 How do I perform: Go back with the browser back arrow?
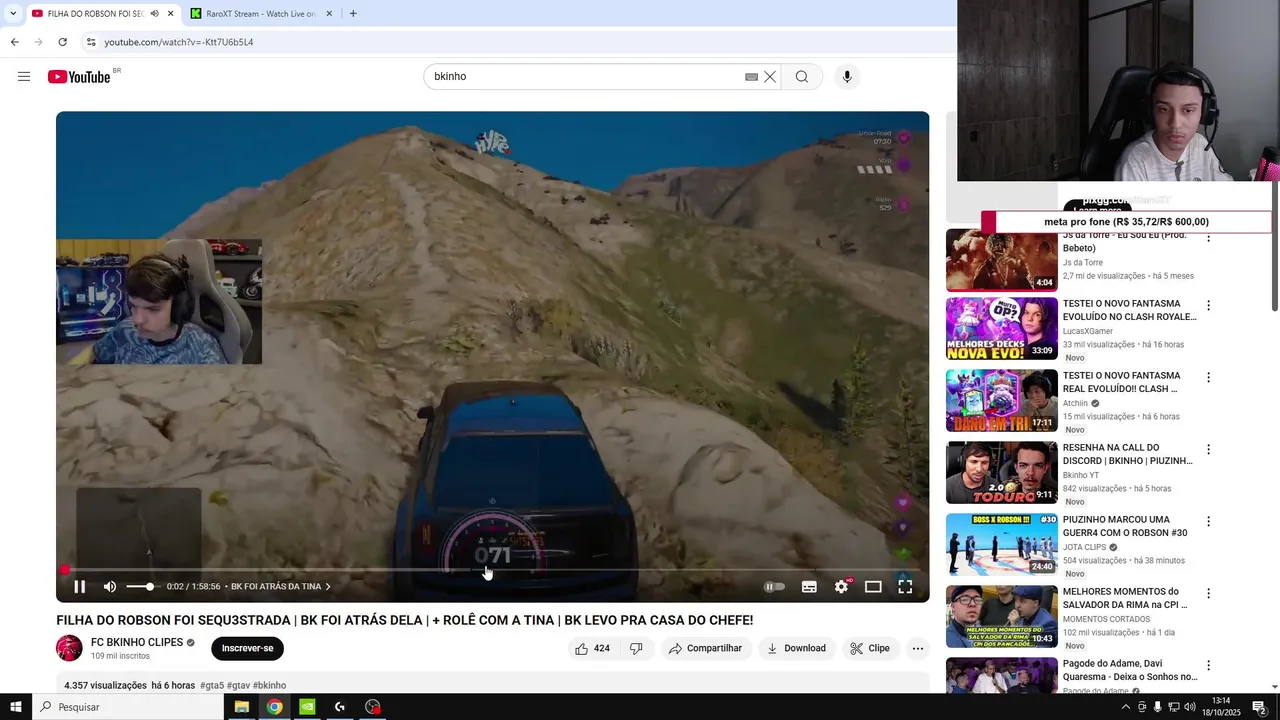[14, 42]
